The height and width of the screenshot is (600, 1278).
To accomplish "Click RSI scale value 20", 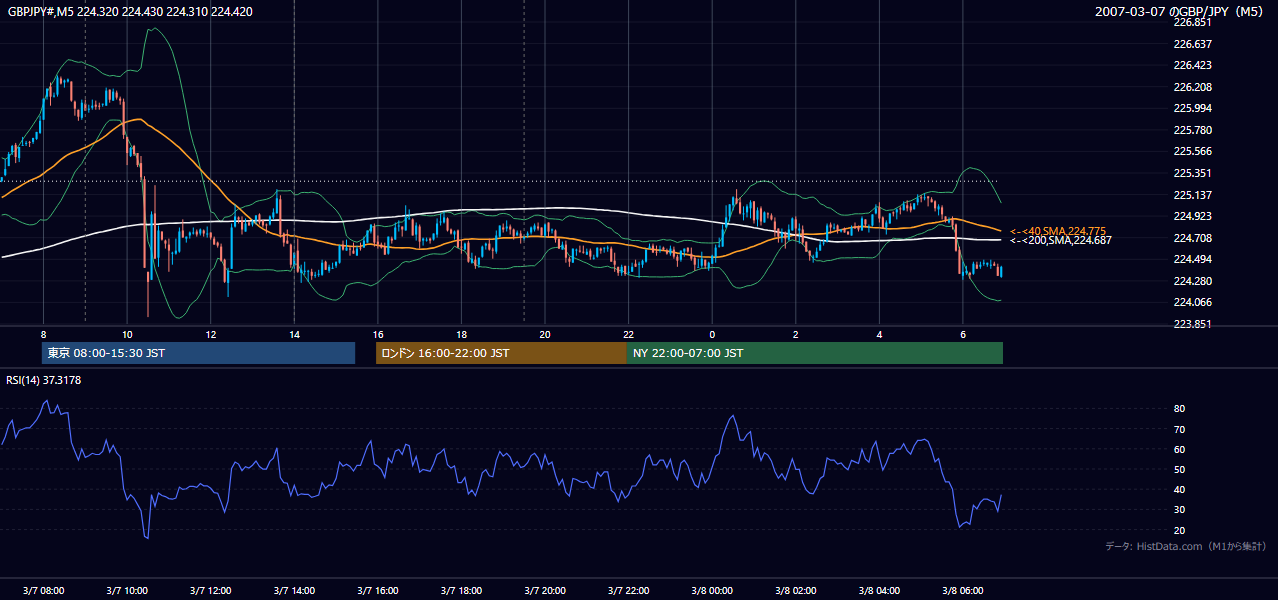I will point(1179,530).
